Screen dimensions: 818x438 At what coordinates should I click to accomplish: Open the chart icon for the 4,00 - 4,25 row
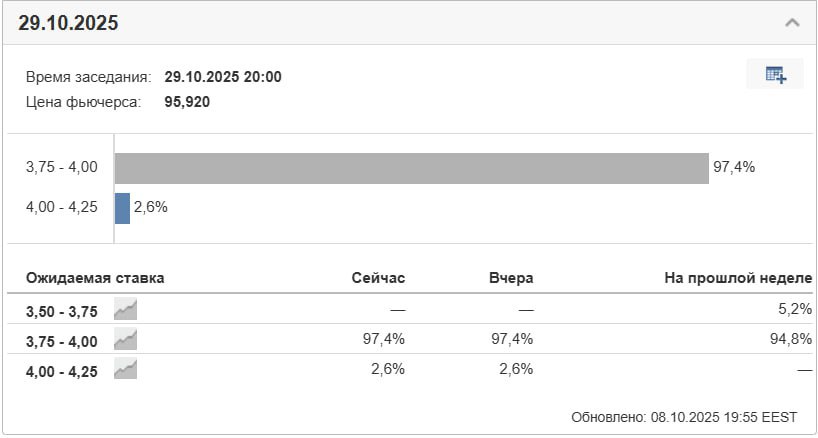point(126,370)
